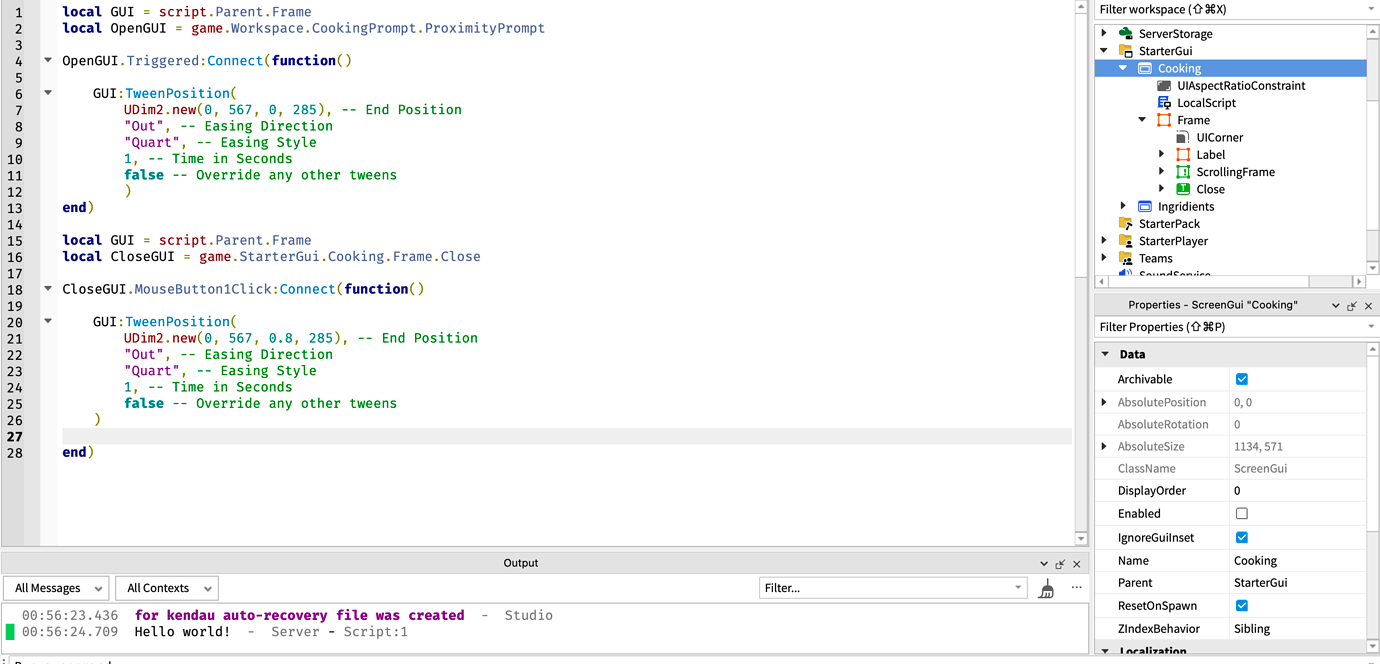Expand the Ingridients tree node
Viewport: 1380px width, 664px height.
point(1123,206)
